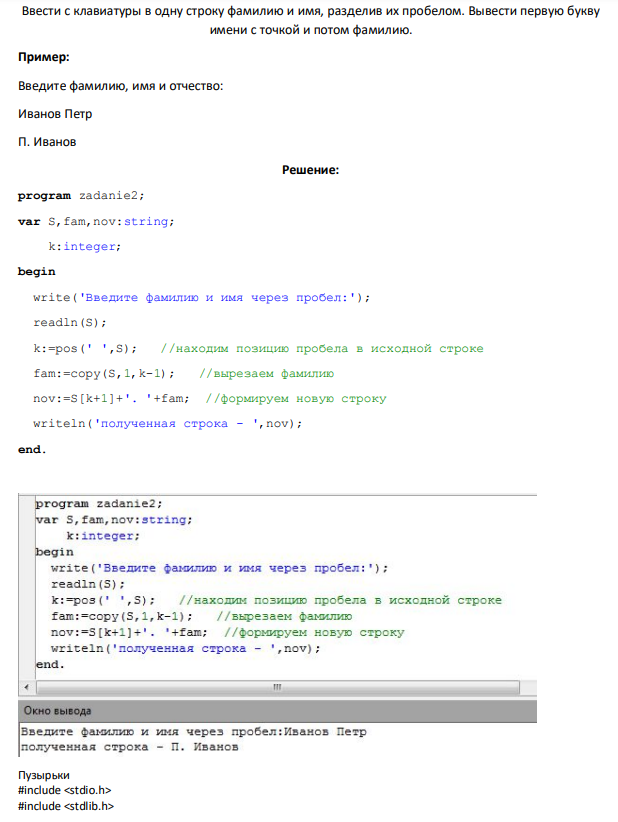Click 'k:=pos(' ',S);' inside the editor screenshot
Image resolution: width=618 pixels, height=822 pixels.
103,600
